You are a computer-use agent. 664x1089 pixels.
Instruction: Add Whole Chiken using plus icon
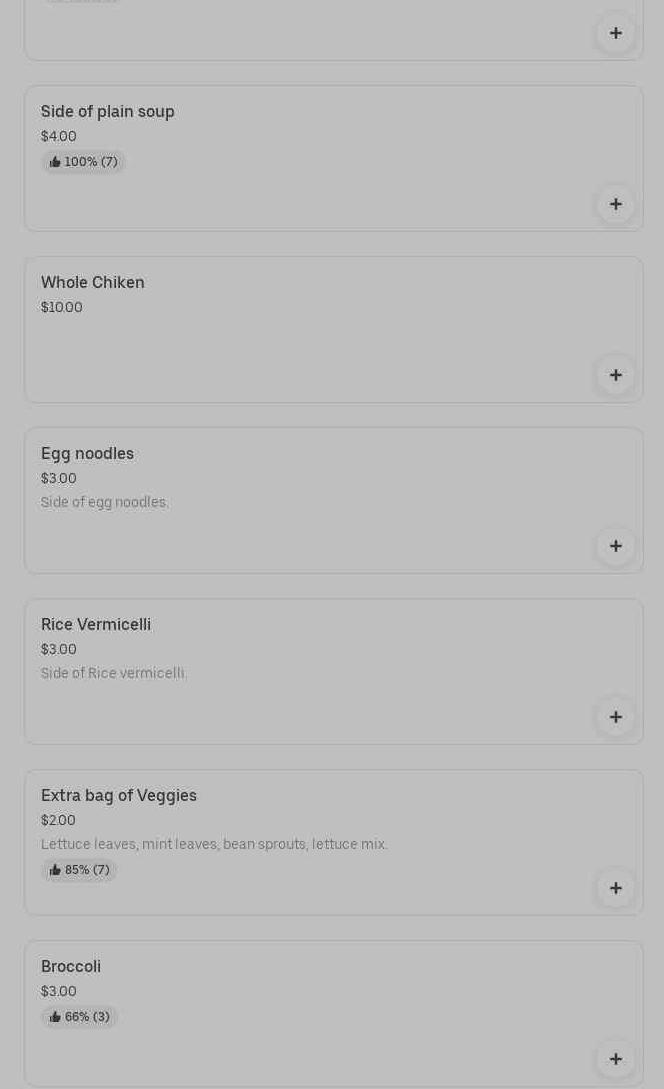[615, 376]
